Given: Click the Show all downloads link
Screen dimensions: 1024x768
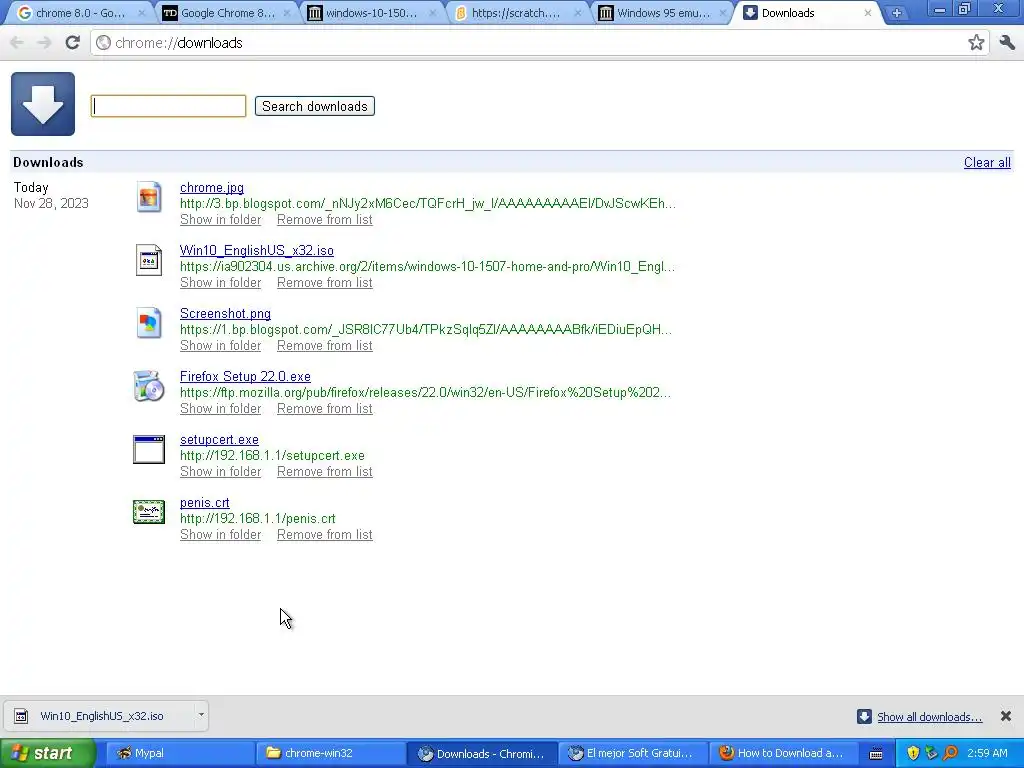Looking at the screenshot, I should tap(929, 717).
